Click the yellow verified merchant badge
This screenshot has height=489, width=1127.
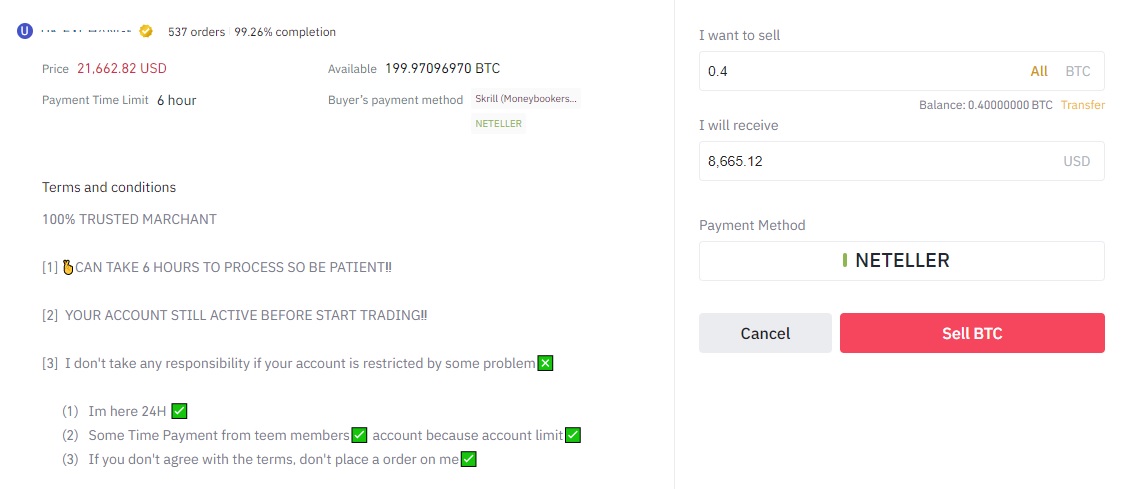pos(146,31)
